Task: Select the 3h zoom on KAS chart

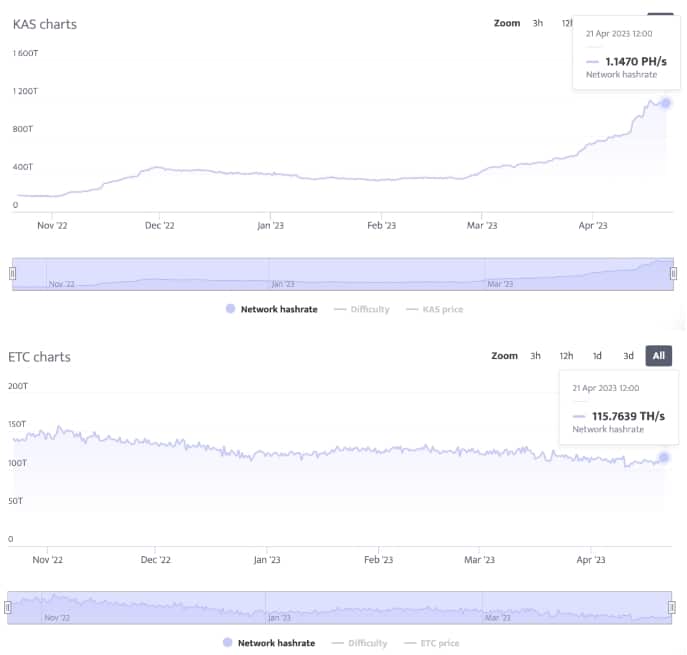Action: 538,23
